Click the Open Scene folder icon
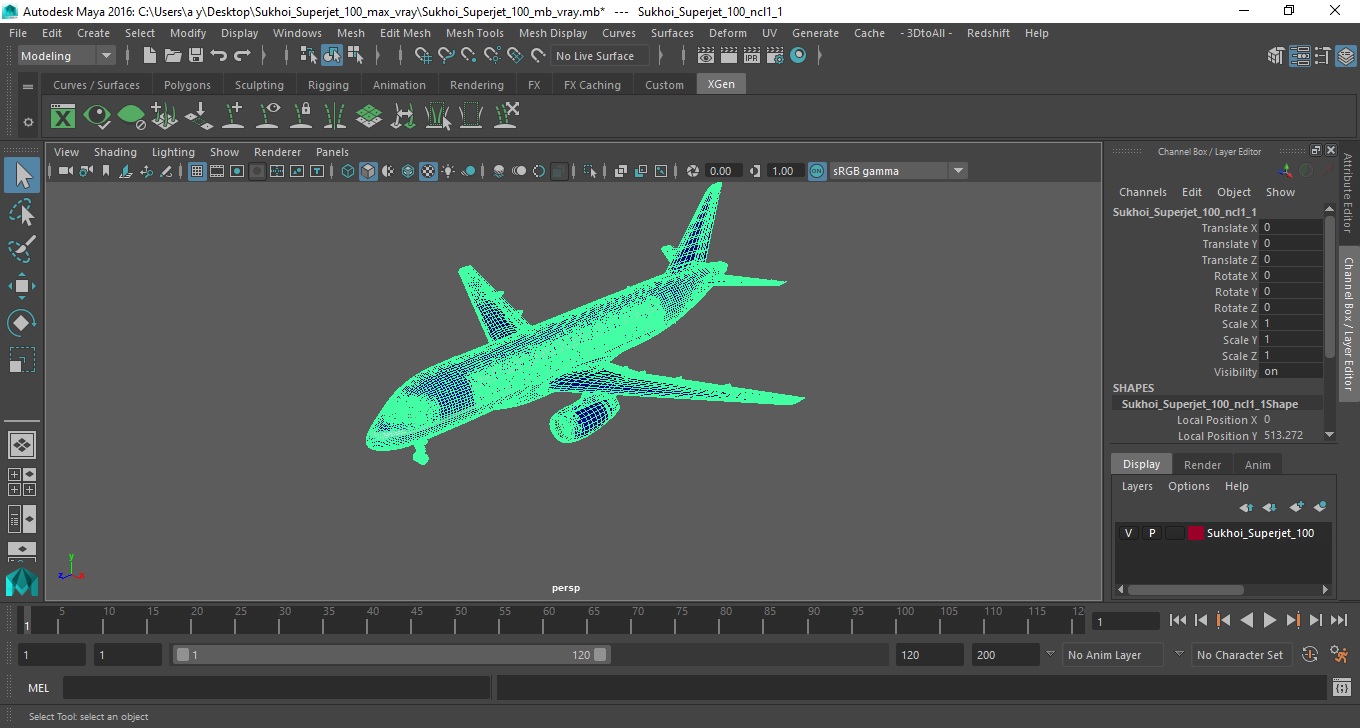1360x728 pixels. [x=173, y=56]
